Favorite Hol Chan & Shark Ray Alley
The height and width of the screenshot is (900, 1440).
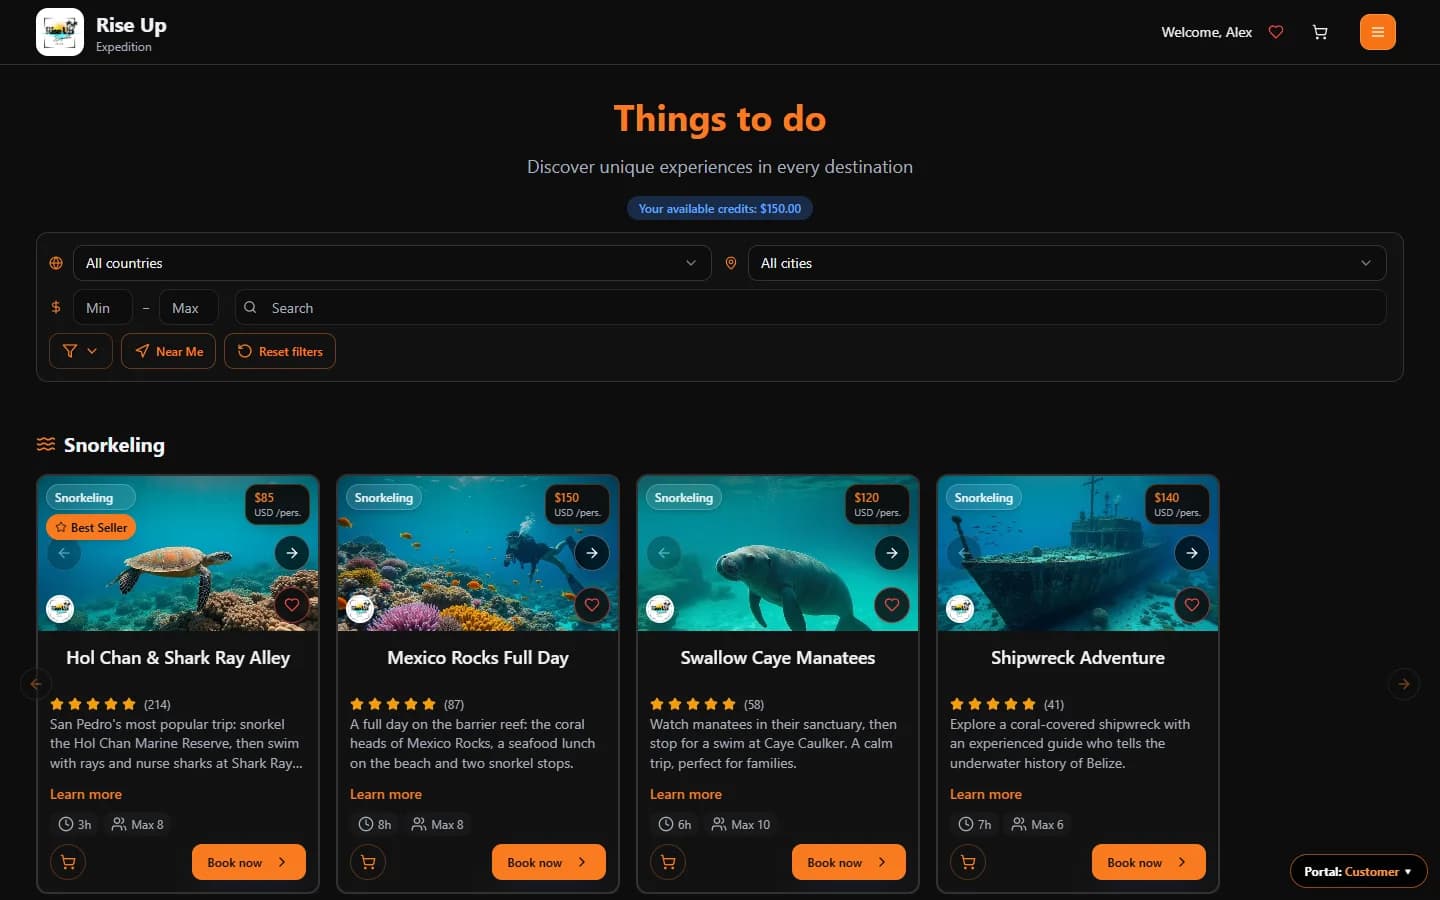[292, 605]
